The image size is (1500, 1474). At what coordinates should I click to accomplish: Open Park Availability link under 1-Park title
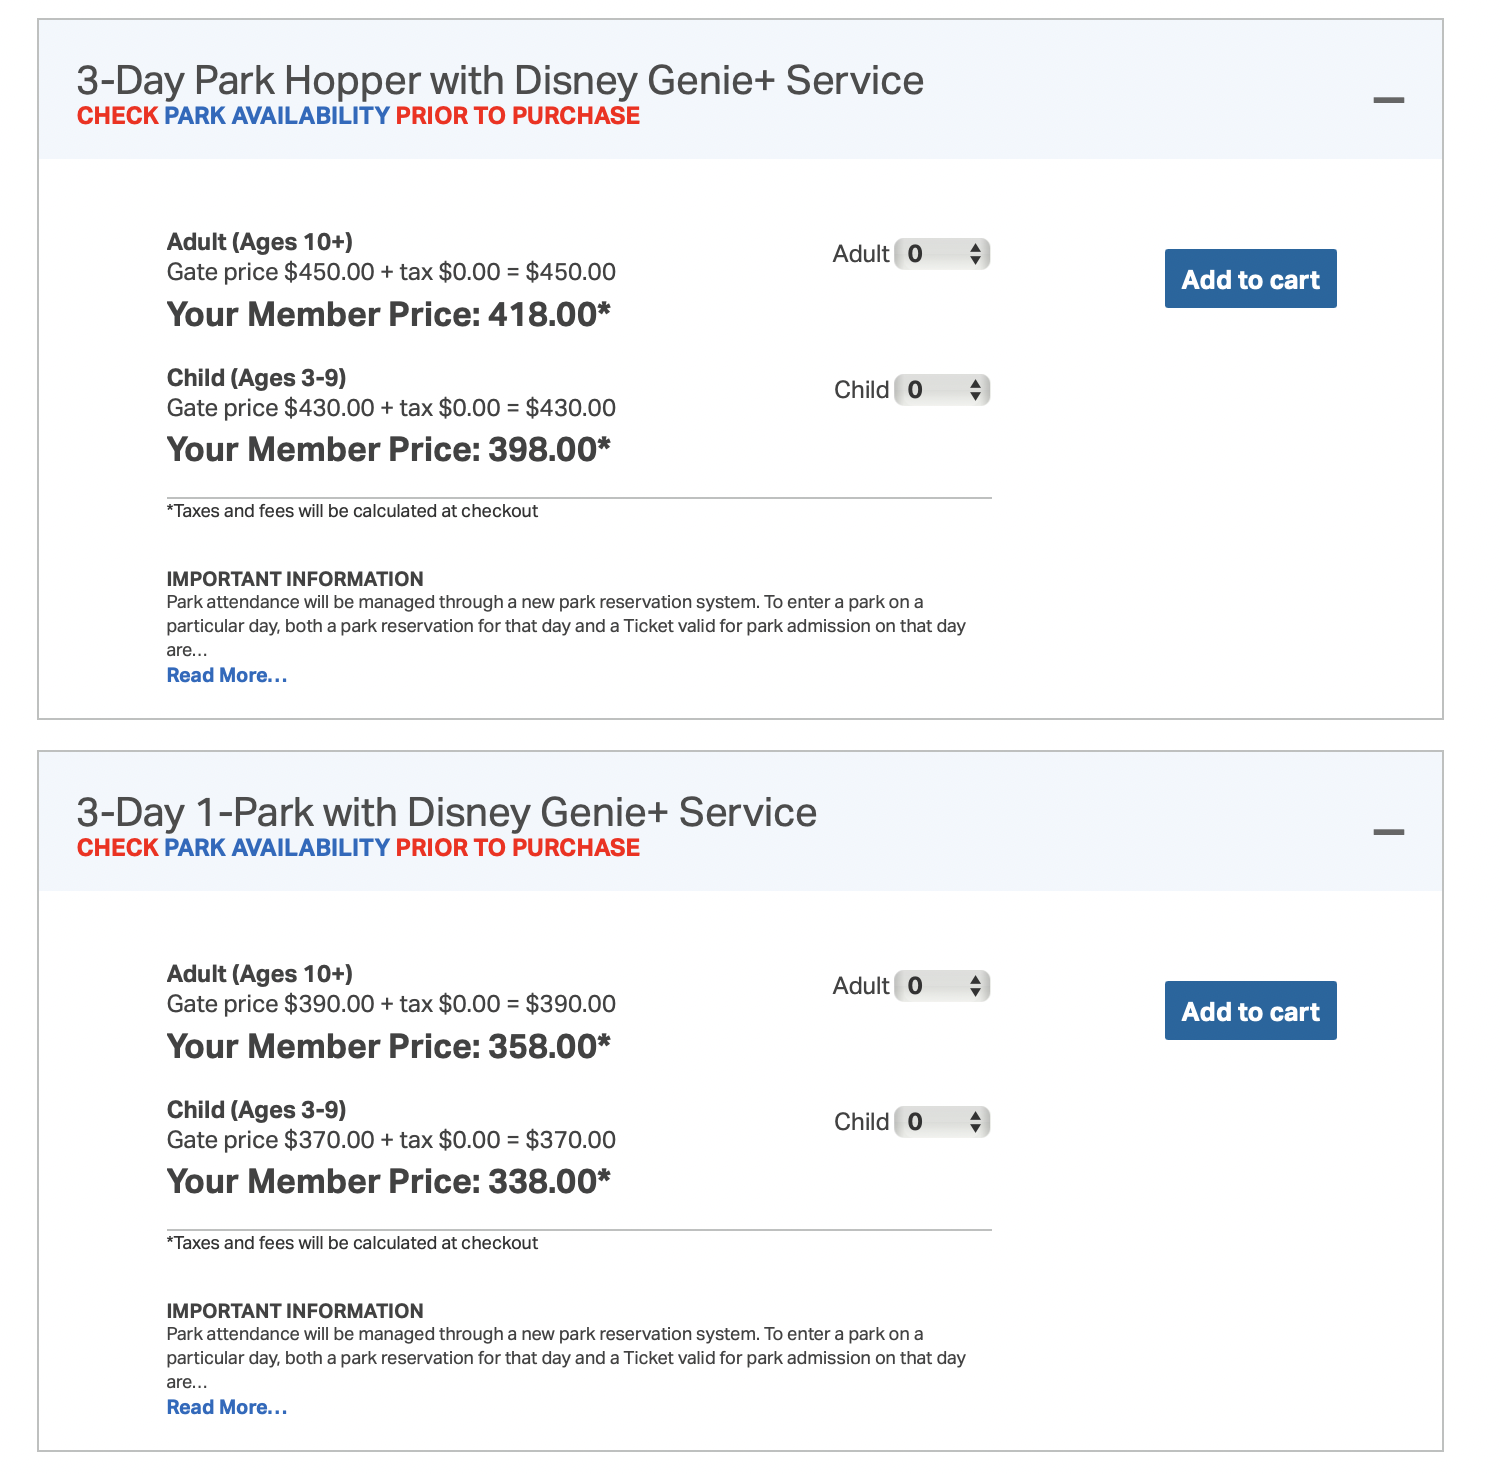pos(277,848)
